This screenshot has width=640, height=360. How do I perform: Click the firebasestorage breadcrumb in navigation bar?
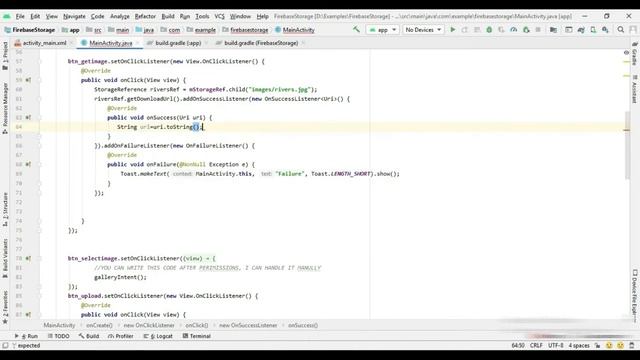pyautogui.click(x=245, y=30)
